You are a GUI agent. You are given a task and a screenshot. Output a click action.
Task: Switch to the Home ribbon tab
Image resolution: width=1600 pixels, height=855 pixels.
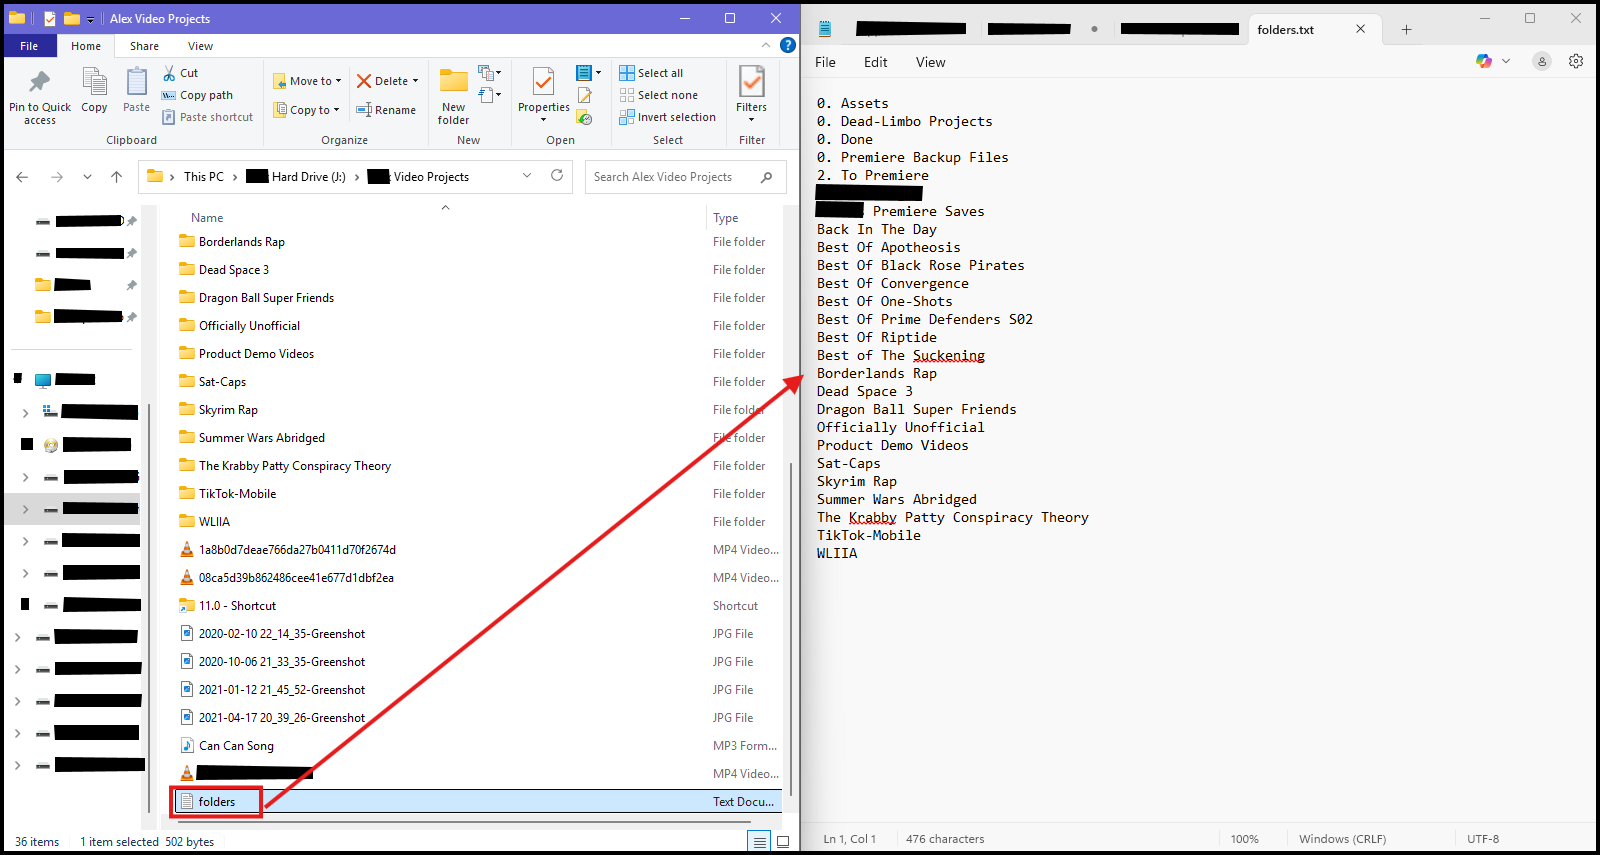coord(86,46)
